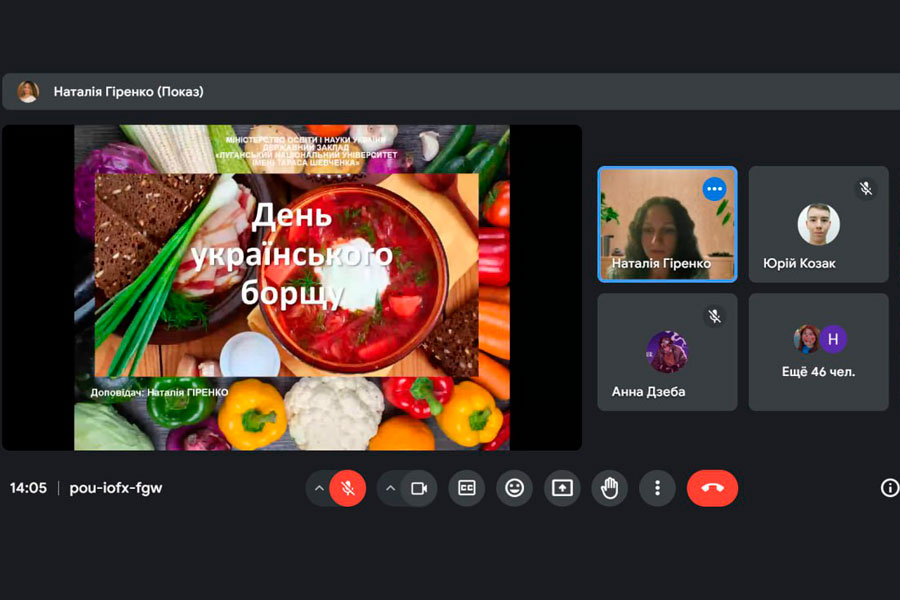The image size is (900, 600).
Task: Click the Present now screen-share icon
Action: (x=562, y=488)
